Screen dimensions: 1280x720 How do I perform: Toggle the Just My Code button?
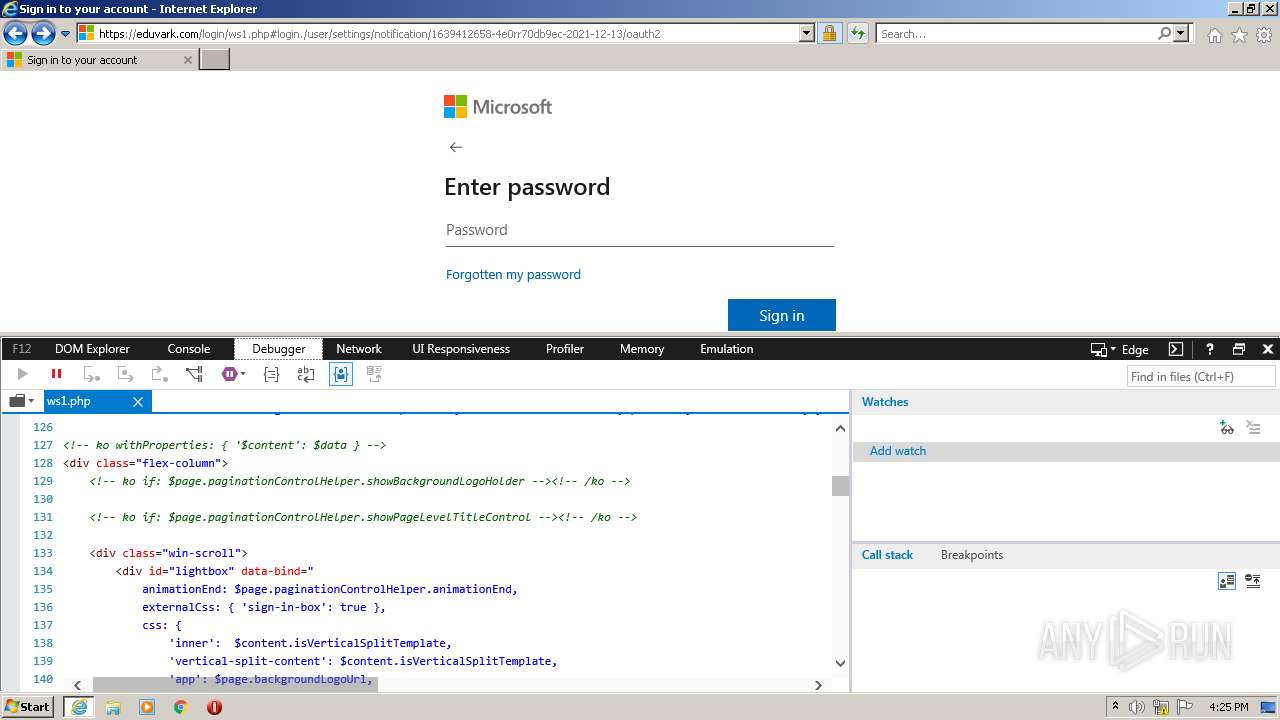[x=341, y=374]
